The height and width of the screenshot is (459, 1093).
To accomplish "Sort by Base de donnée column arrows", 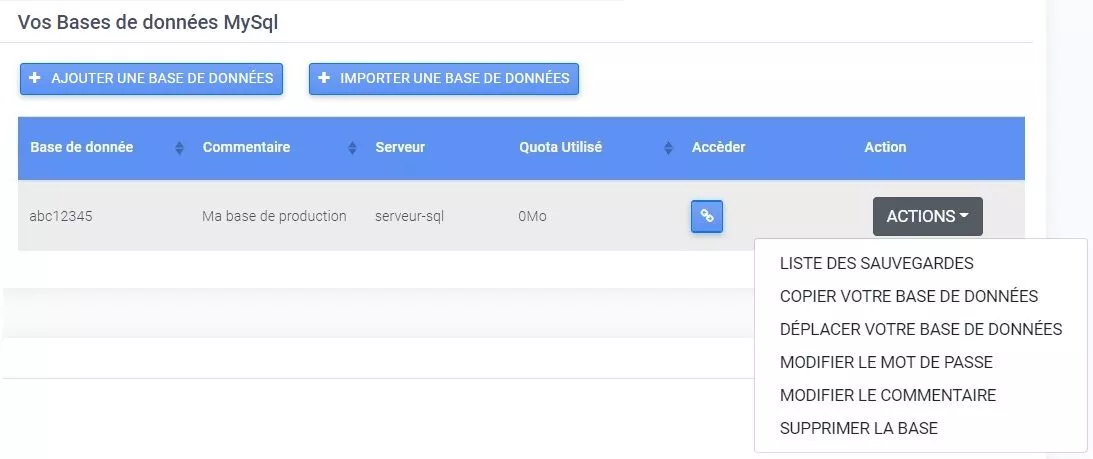I will 179,148.
